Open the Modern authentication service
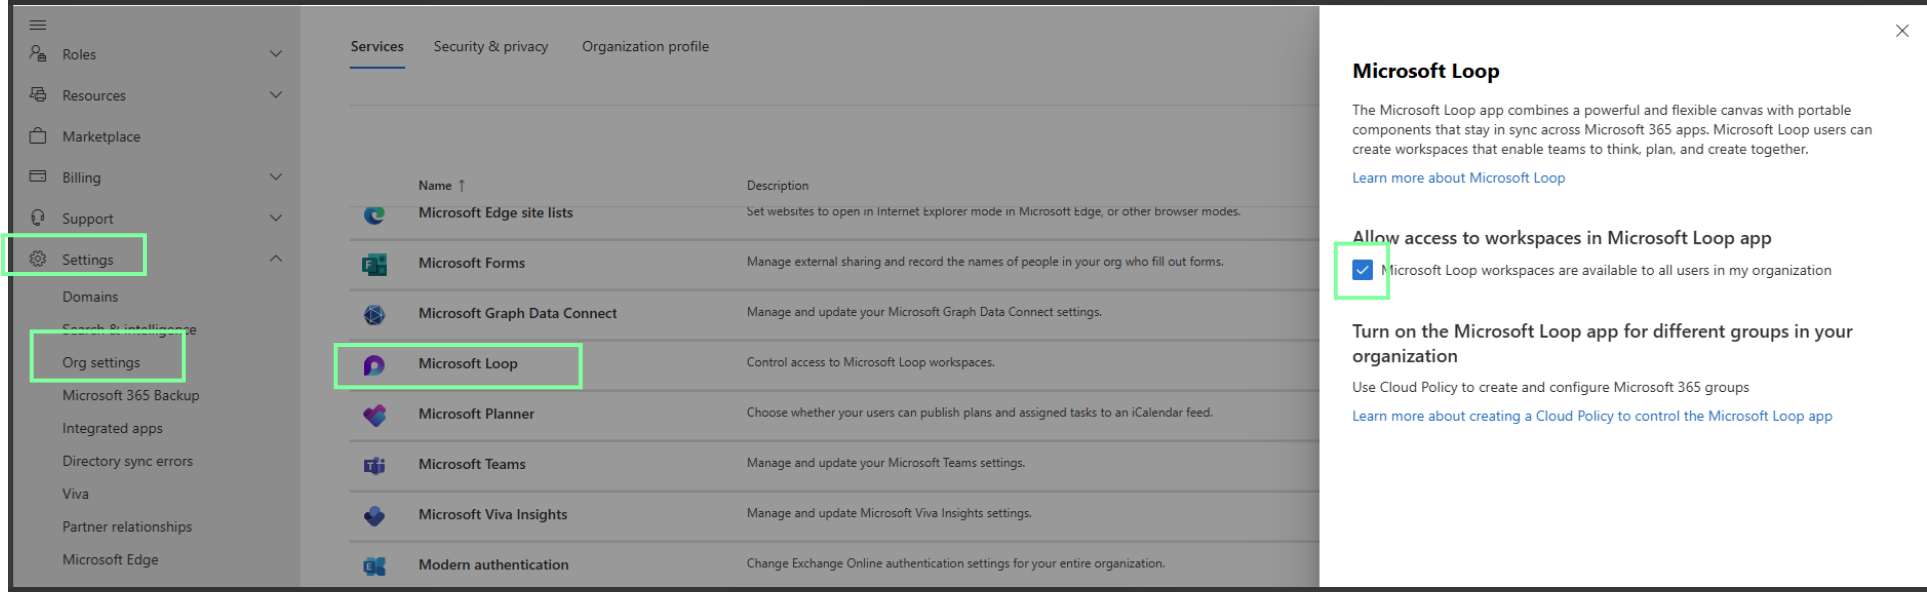 [493, 565]
